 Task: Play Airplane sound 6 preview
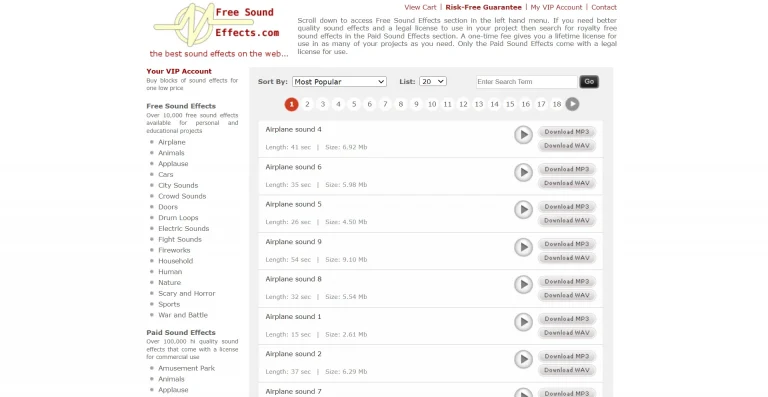(x=523, y=172)
